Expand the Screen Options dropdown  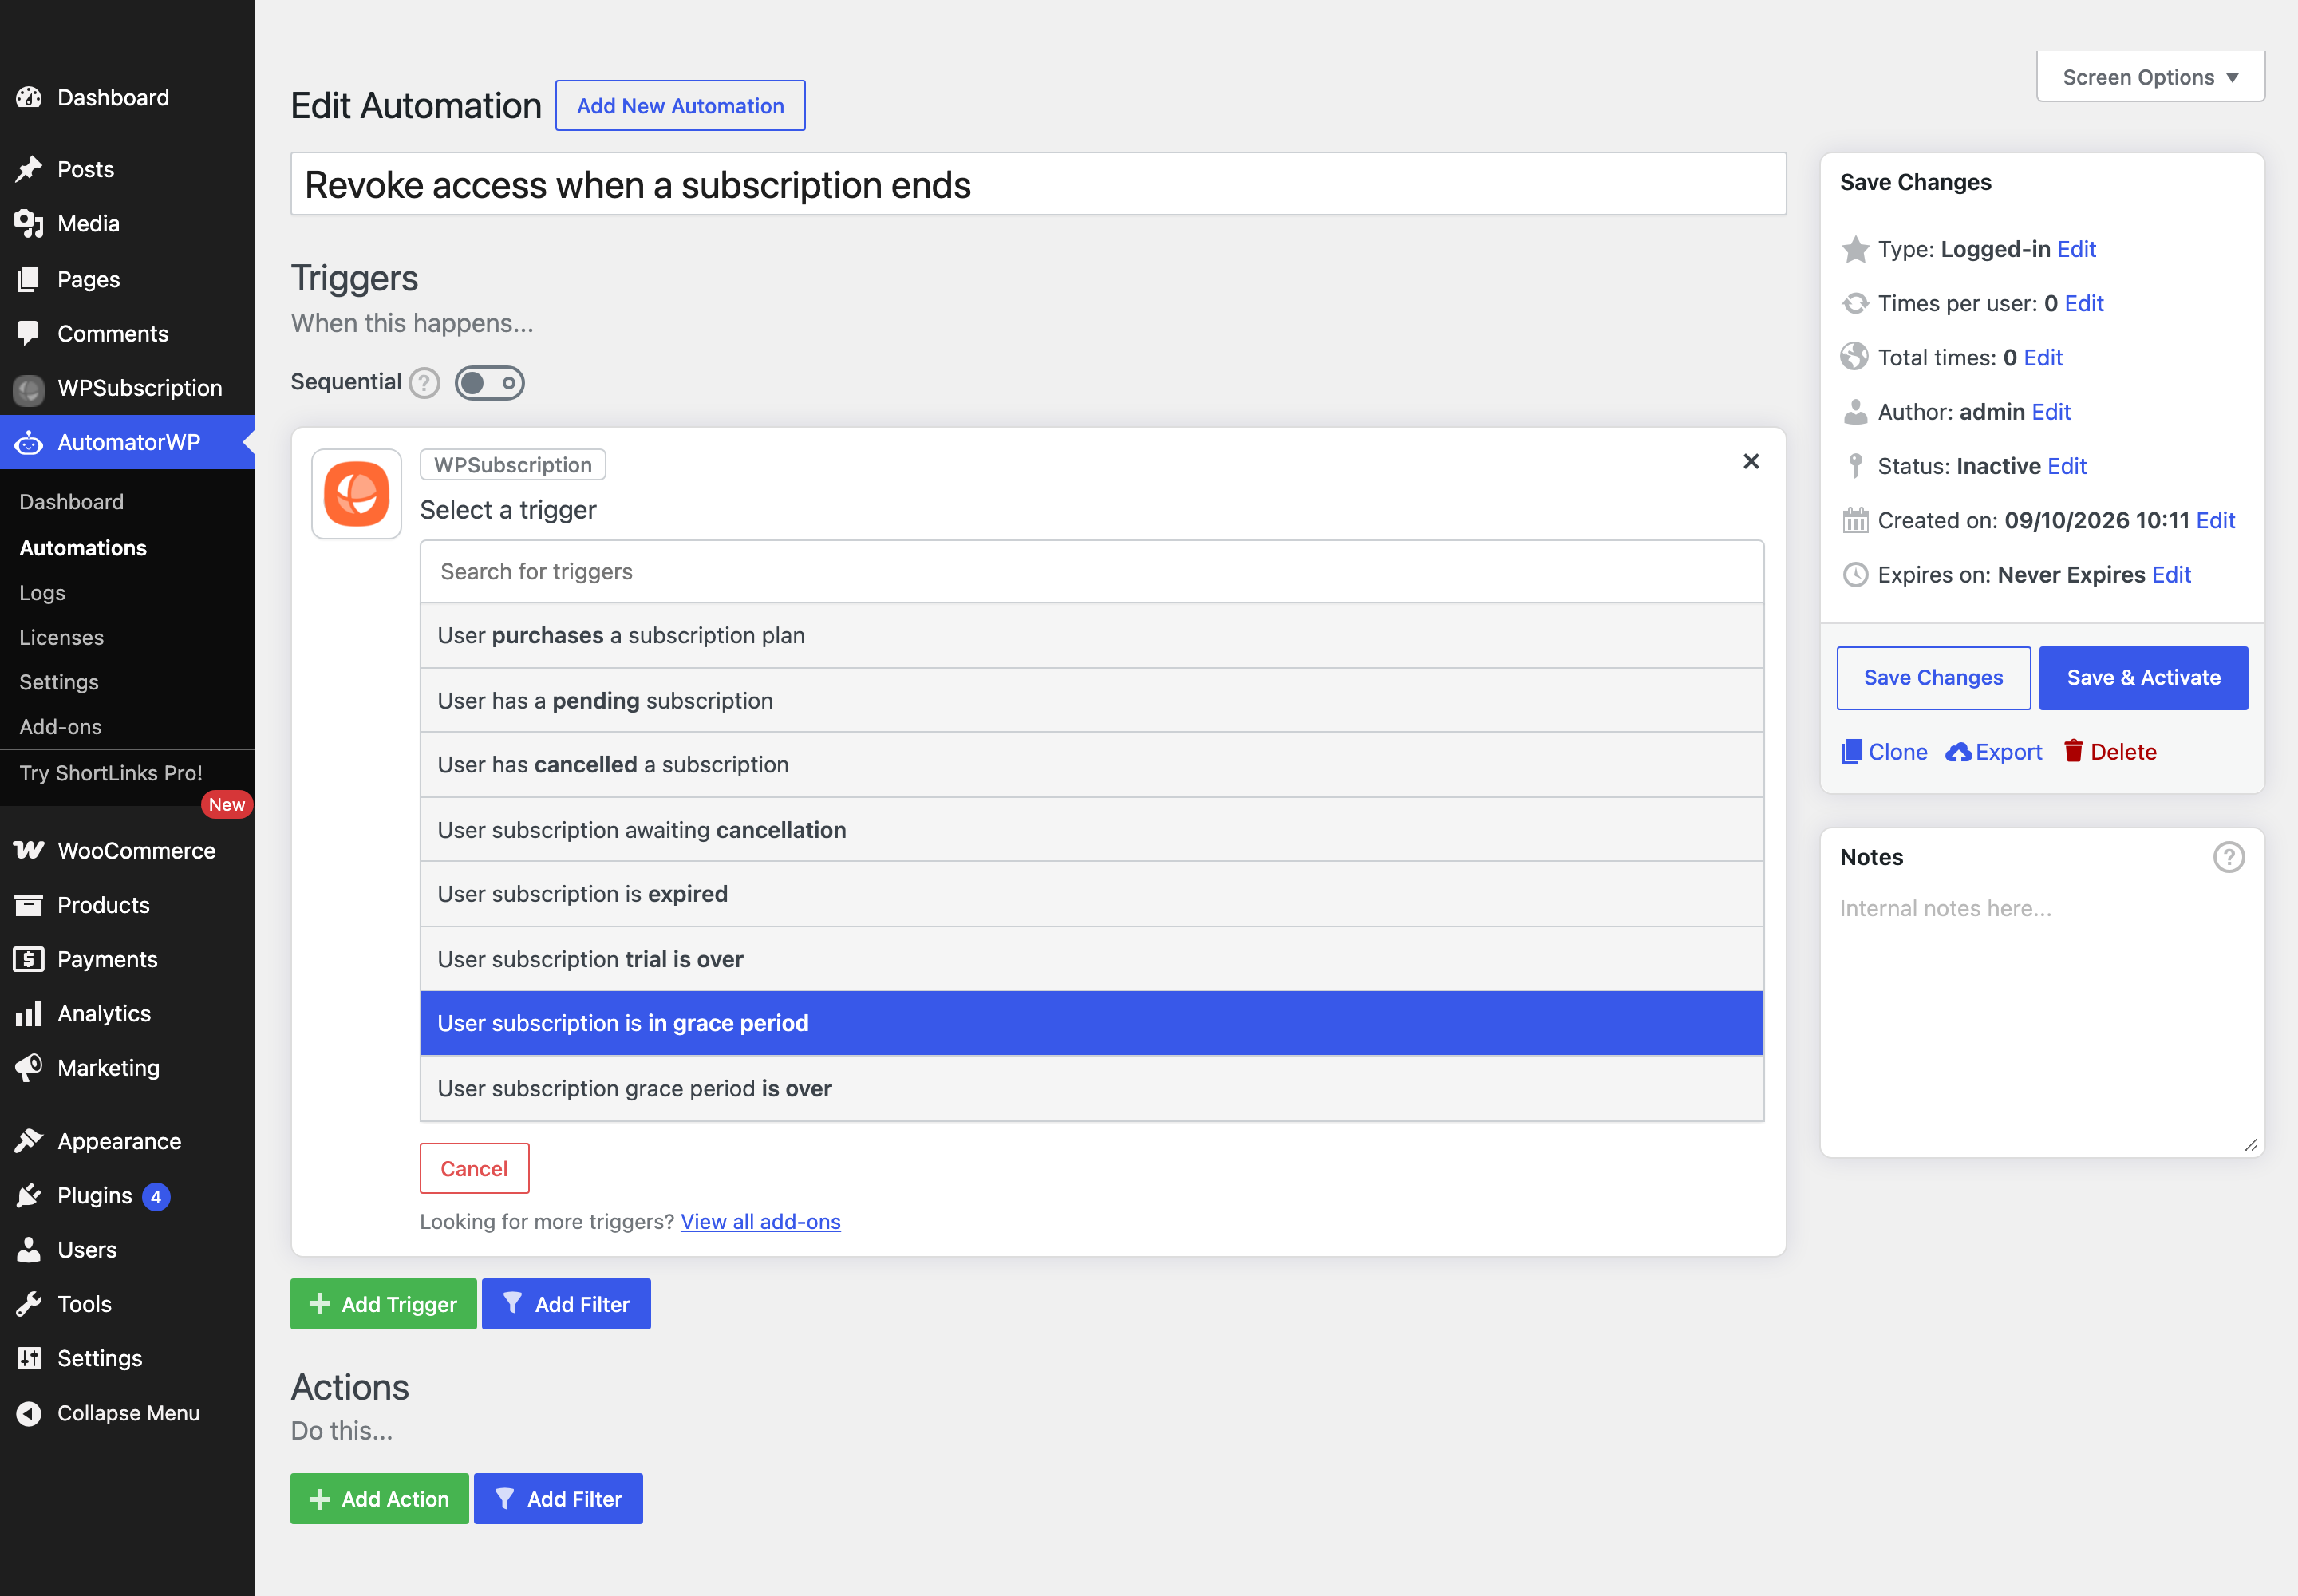pyautogui.click(x=2151, y=77)
